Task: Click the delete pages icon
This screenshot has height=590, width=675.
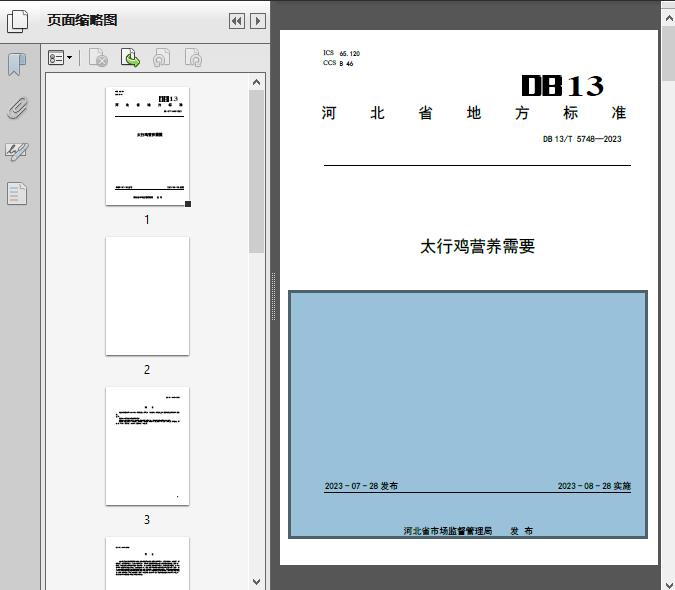Action: 98,58
